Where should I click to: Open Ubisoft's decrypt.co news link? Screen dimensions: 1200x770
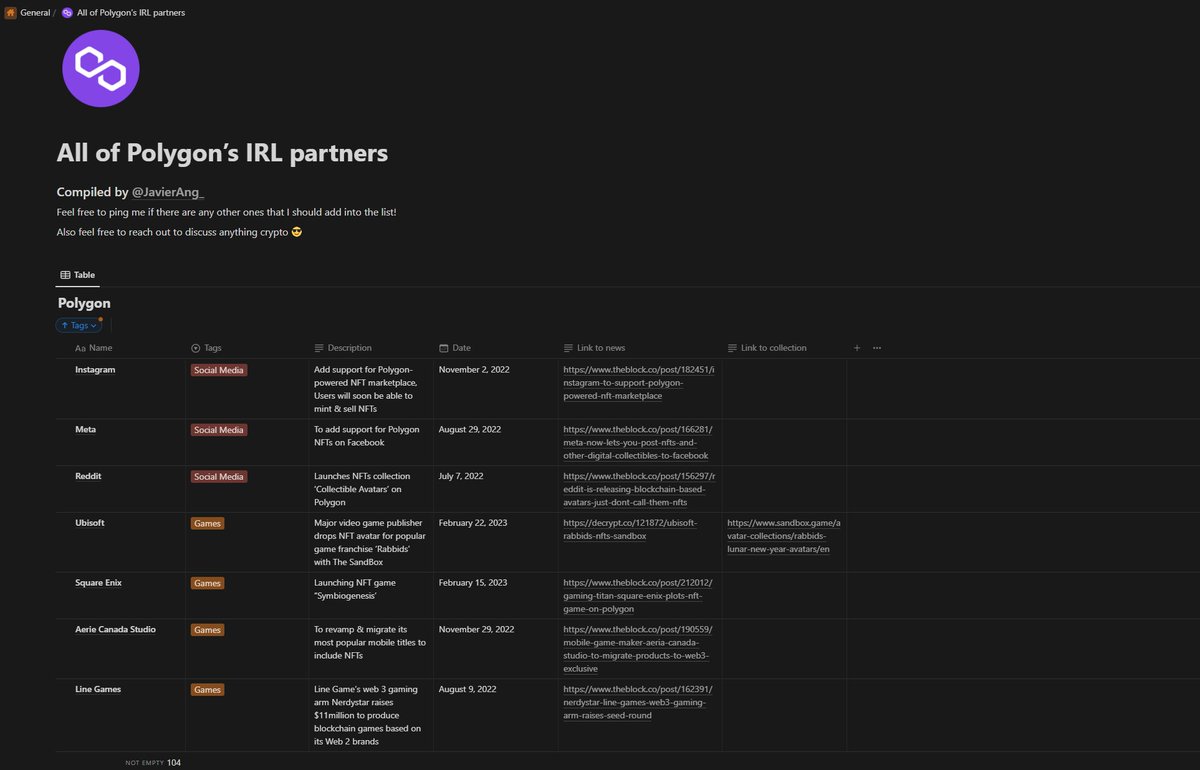point(631,529)
